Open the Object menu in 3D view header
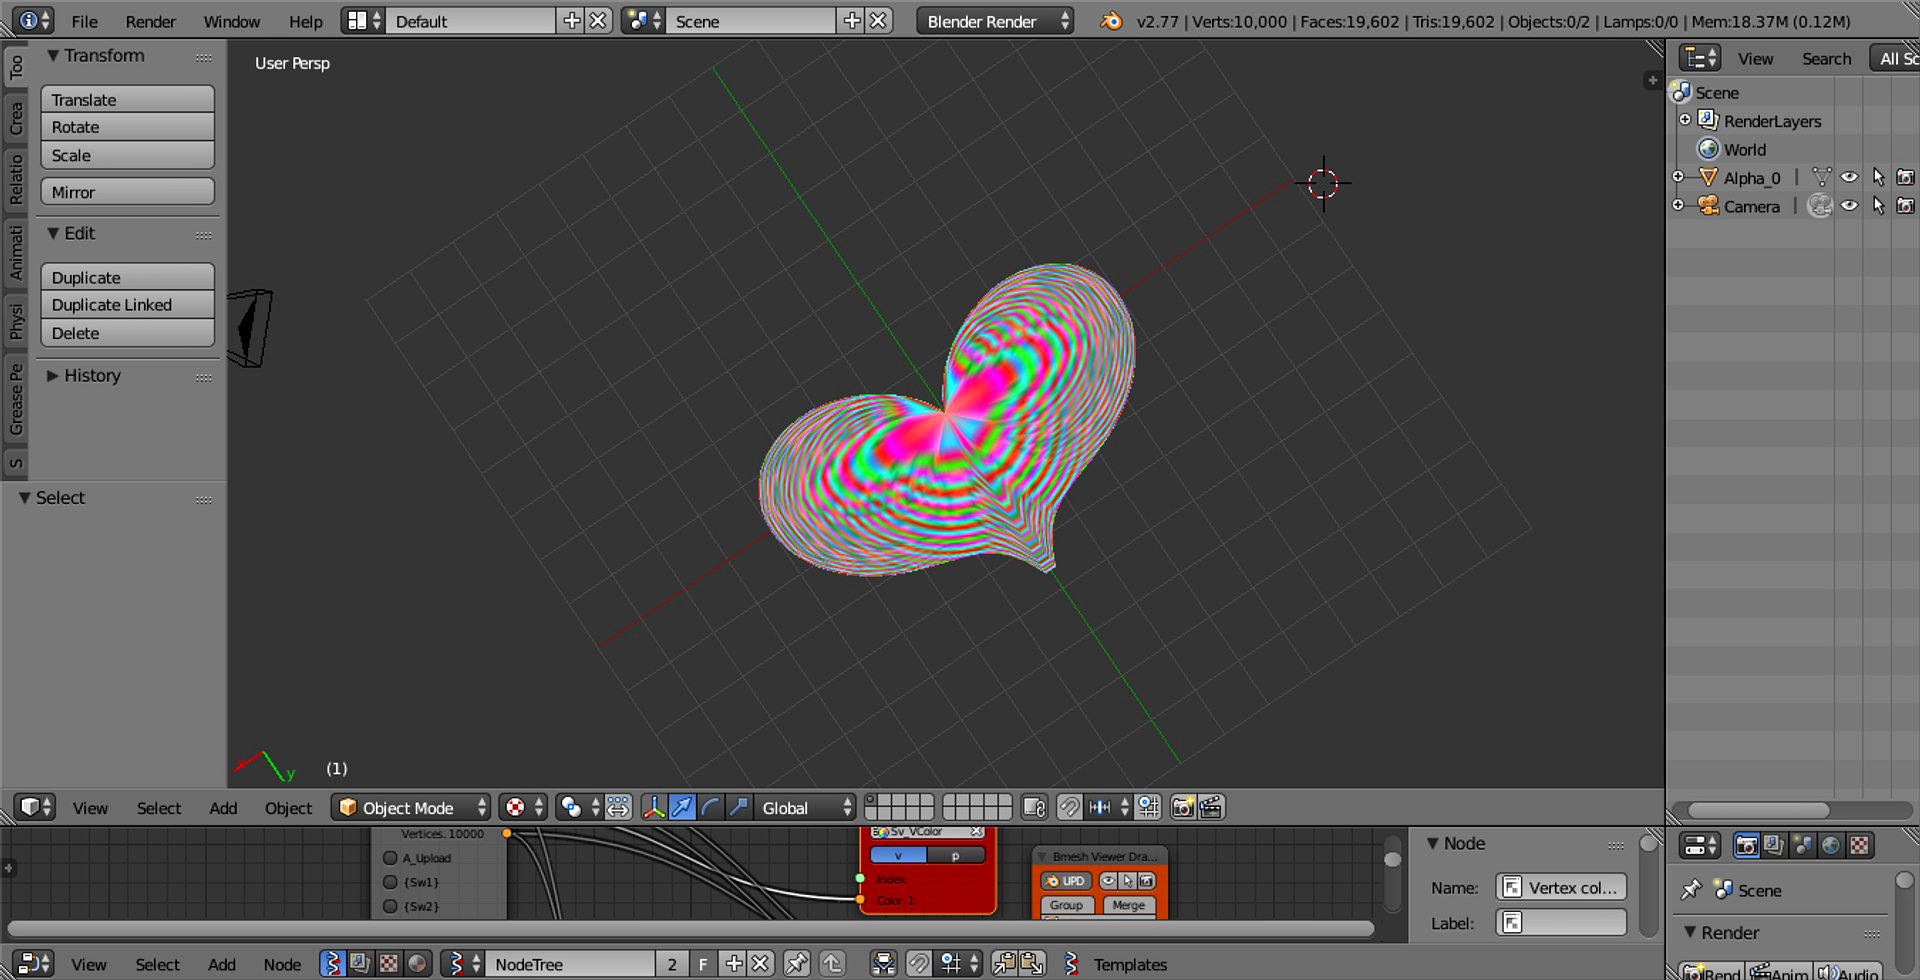1920x980 pixels. [288, 808]
